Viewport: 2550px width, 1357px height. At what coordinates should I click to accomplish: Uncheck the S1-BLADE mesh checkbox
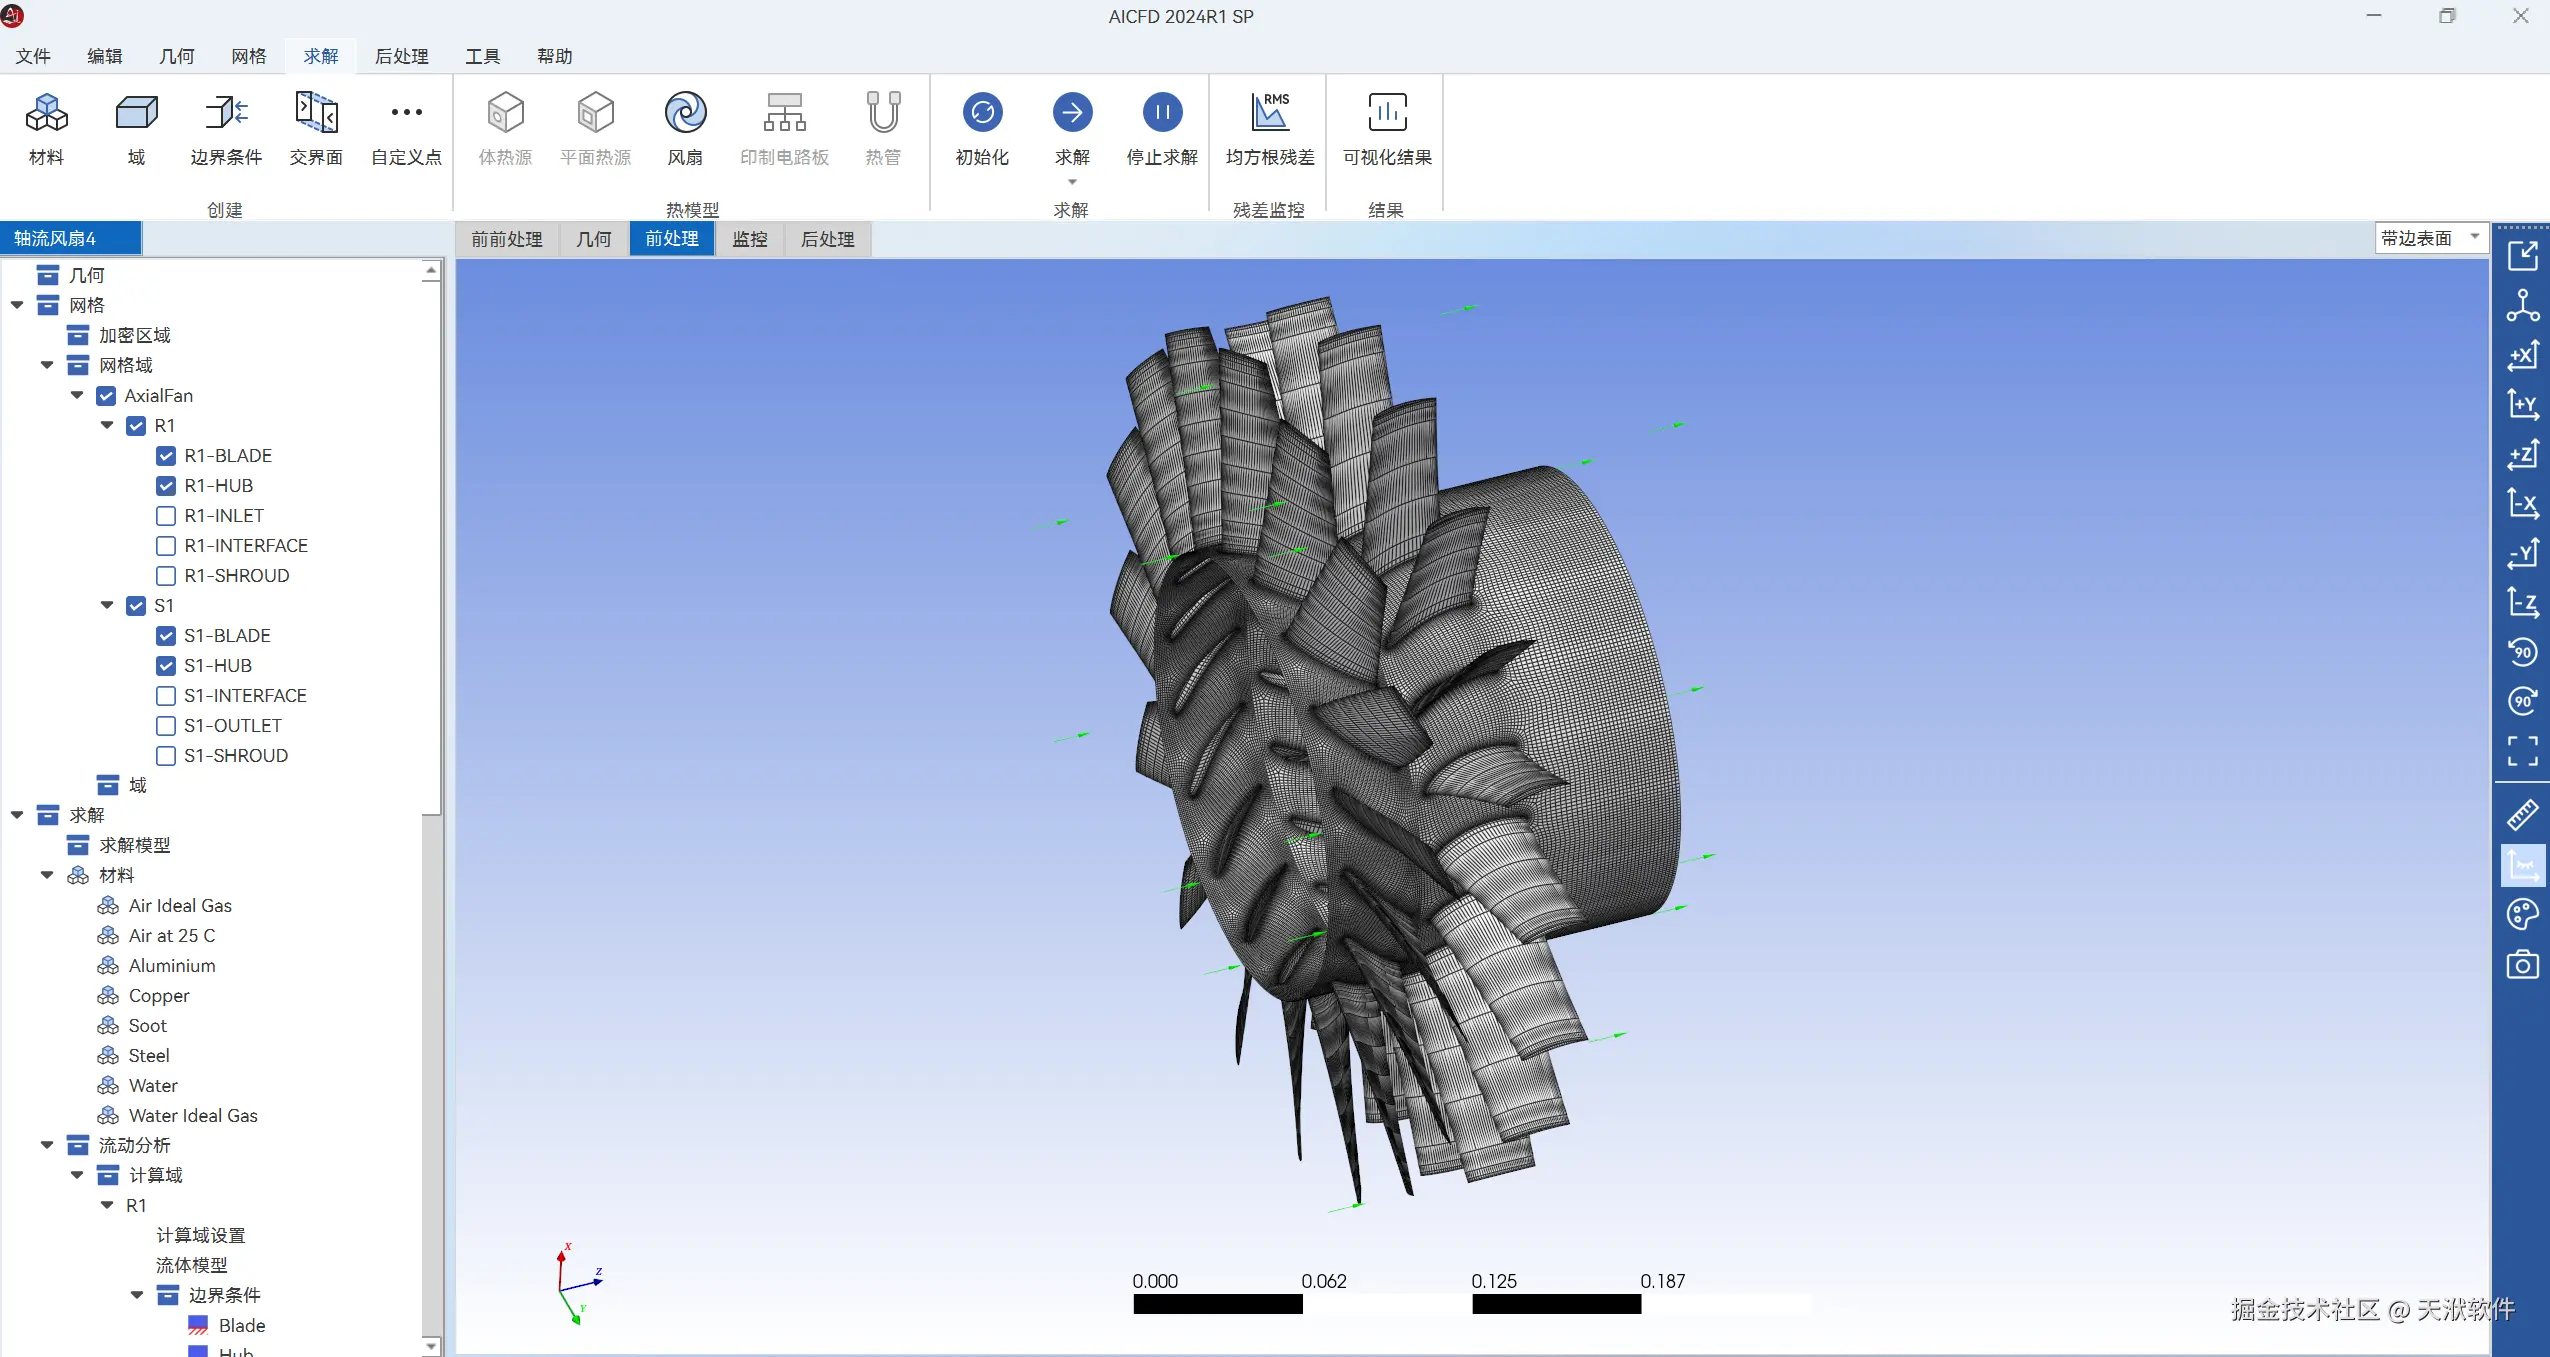pos(166,636)
